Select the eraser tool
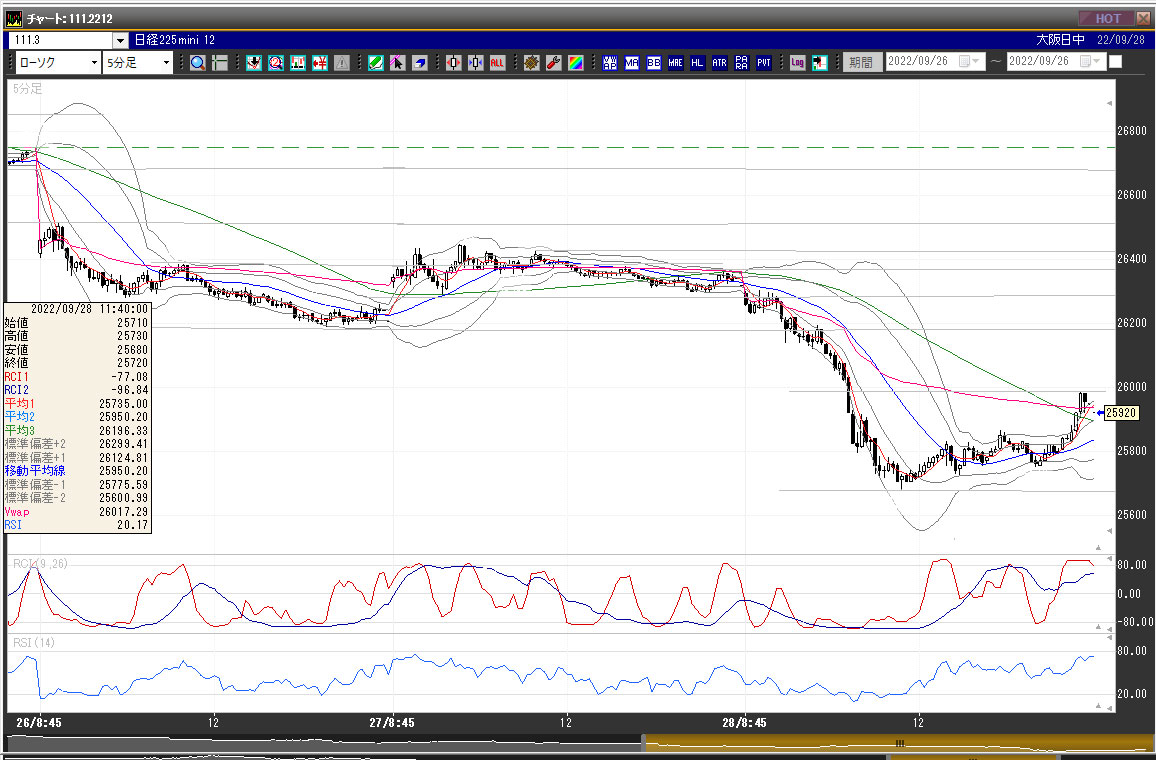Image resolution: width=1156 pixels, height=760 pixels. pos(419,63)
